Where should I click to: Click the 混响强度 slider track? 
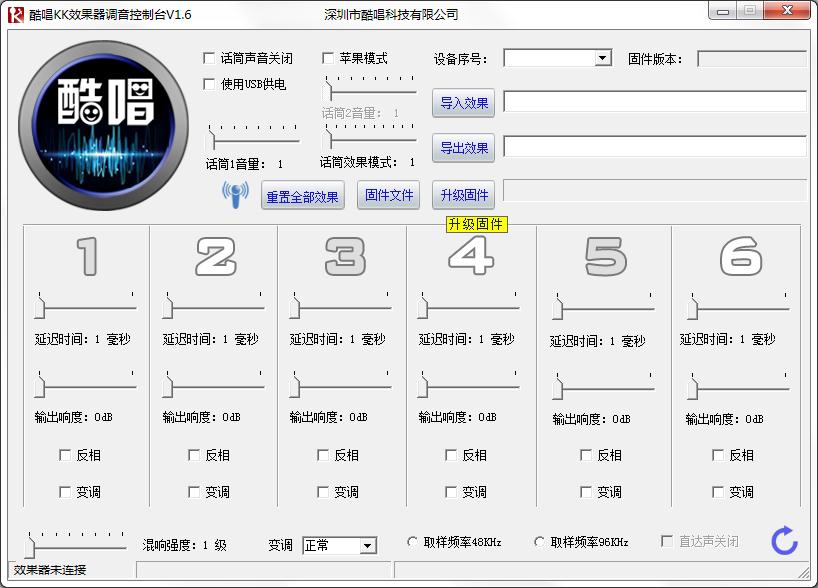coord(78,546)
